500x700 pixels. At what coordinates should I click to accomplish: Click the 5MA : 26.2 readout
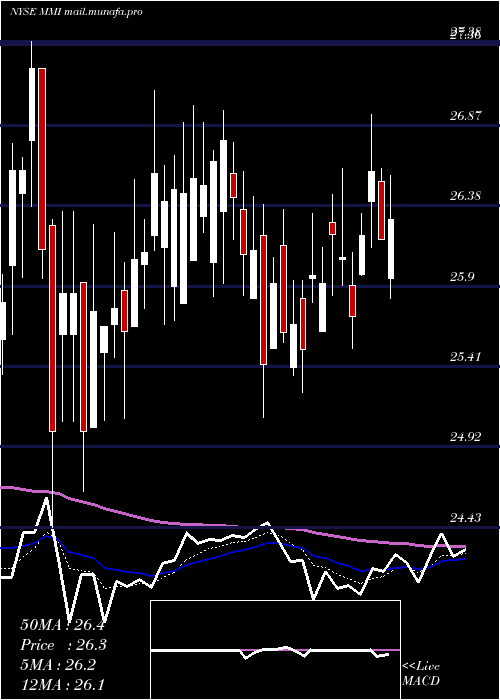(x=58, y=665)
